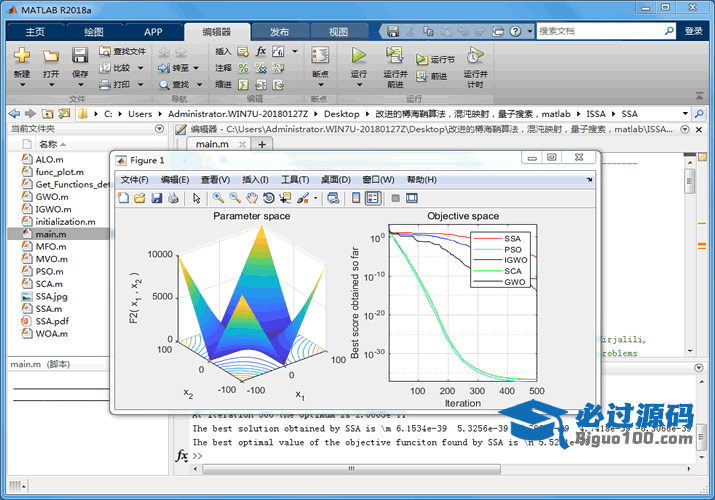This screenshot has height=500, width=715.
Task: Click the Compare (比较) button
Action: (x=115, y=68)
